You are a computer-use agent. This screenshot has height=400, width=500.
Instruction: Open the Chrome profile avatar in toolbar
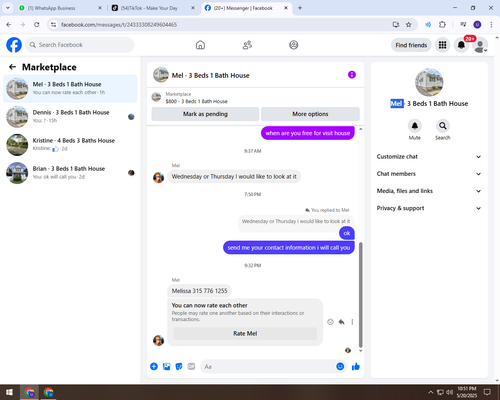coord(477,25)
